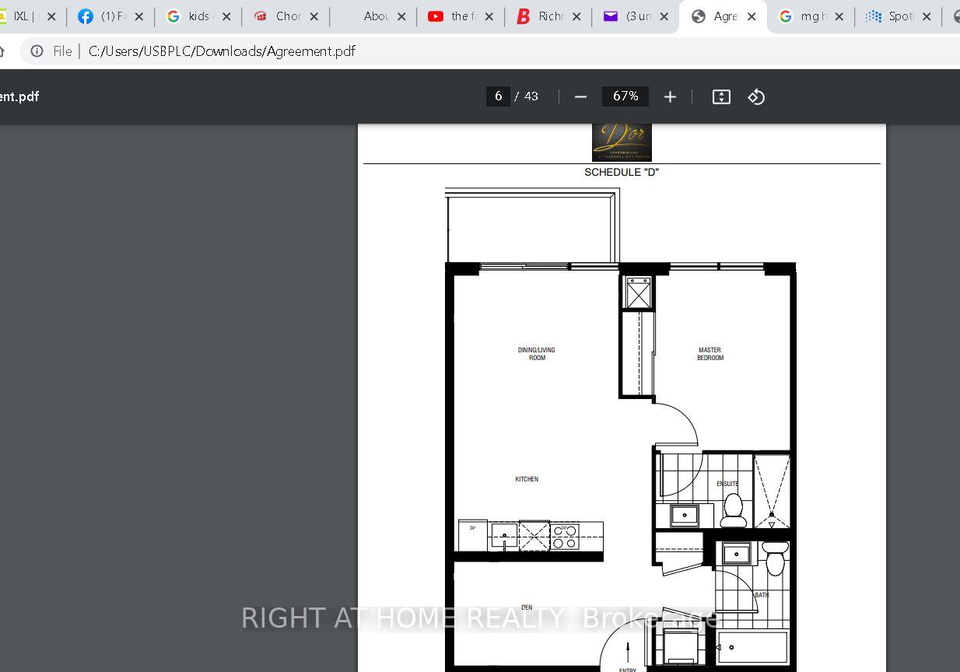The image size is (960, 672).
Task: Close the Facebook tab
Action: click(139, 17)
